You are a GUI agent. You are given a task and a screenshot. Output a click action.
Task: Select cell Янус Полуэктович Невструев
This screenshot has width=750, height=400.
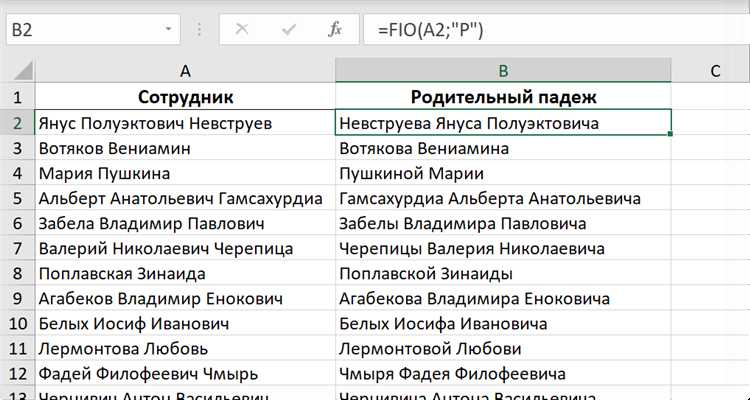[185, 123]
